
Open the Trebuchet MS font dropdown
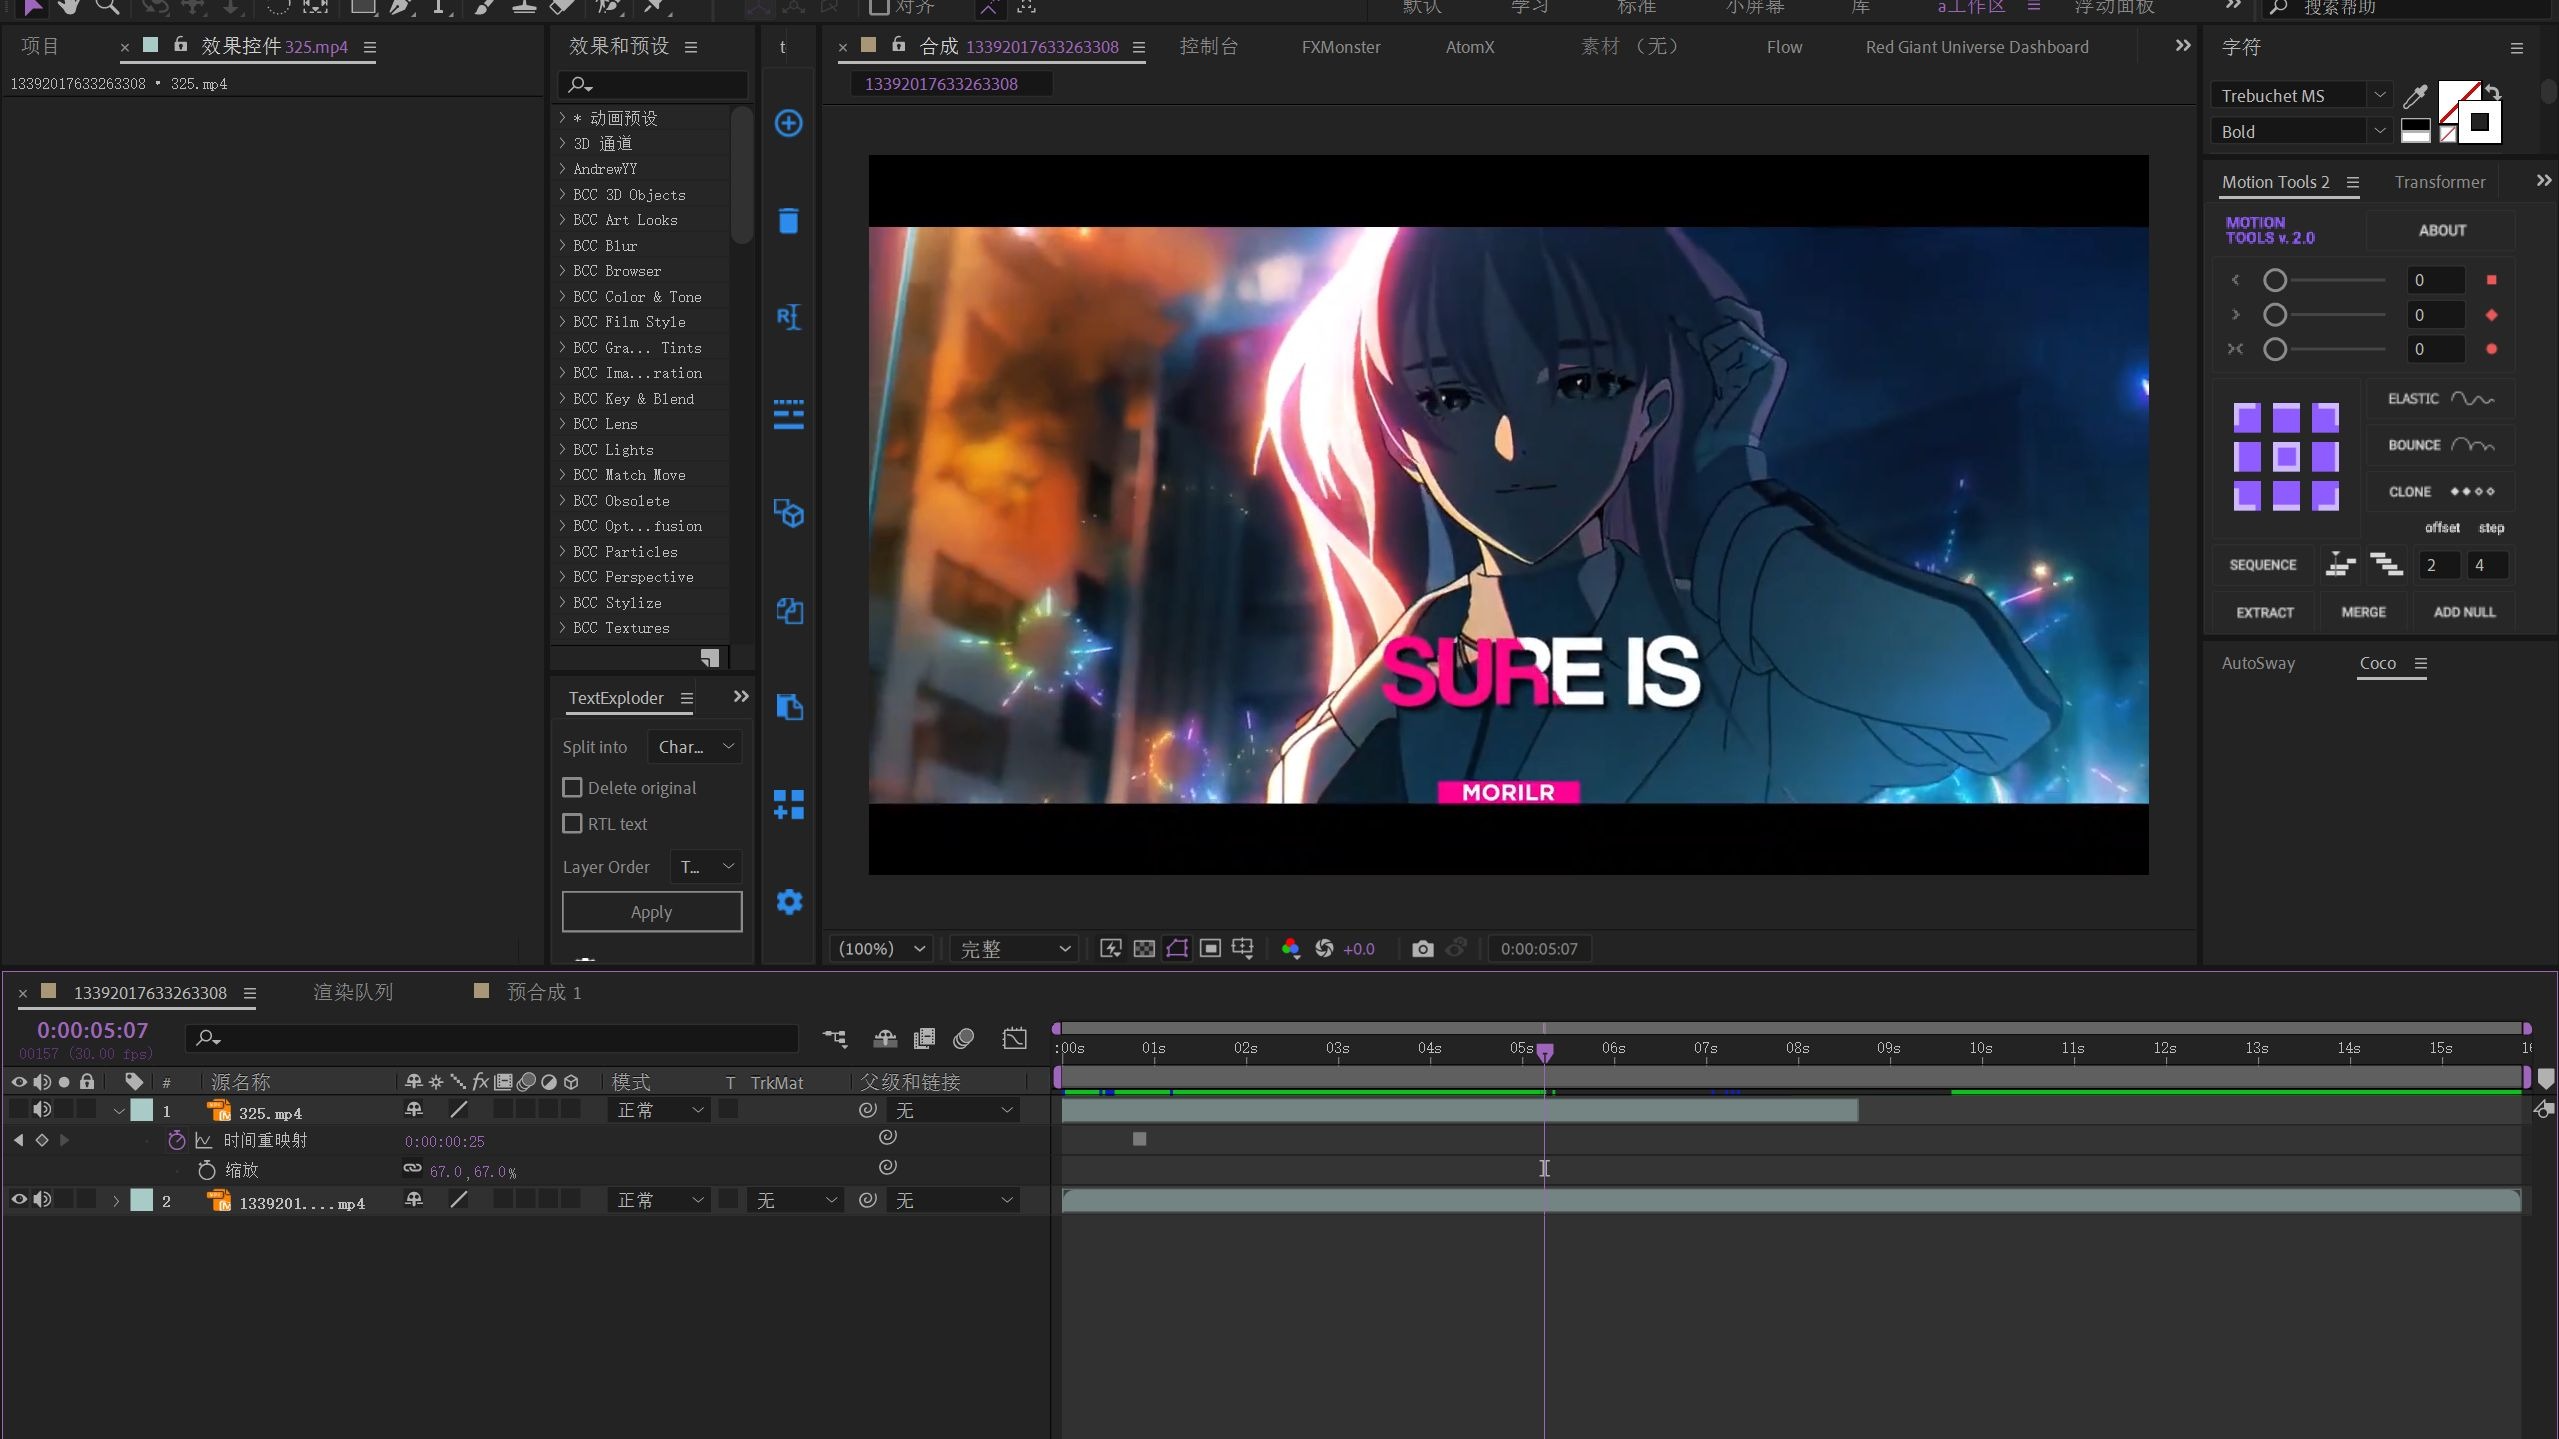pos(2301,96)
